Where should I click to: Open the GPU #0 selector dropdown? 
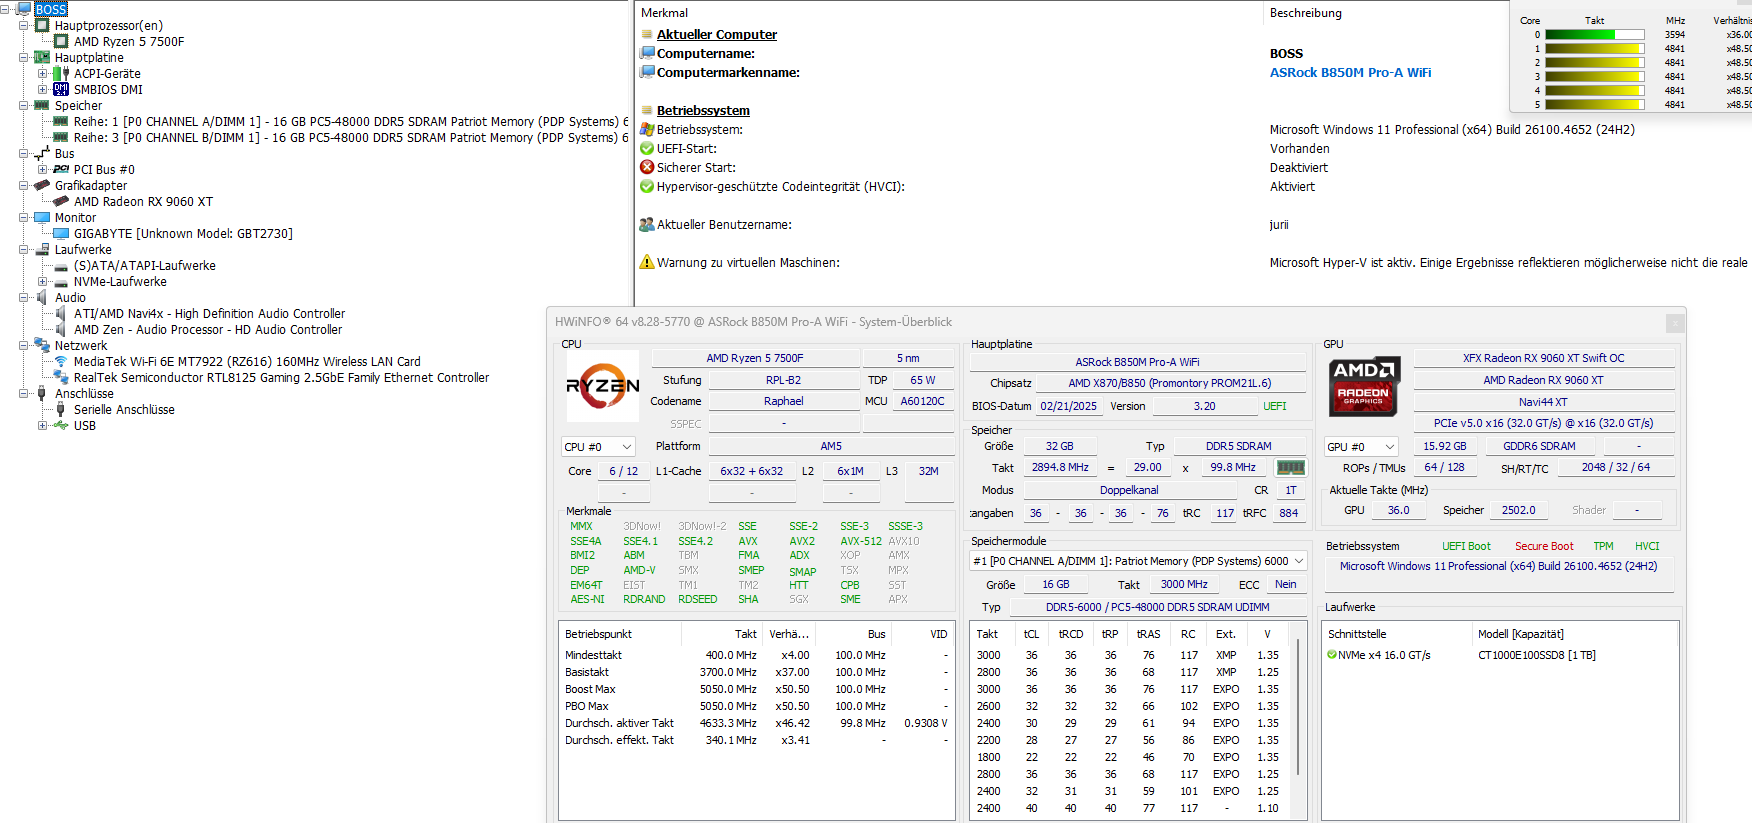tap(1361, 447)
